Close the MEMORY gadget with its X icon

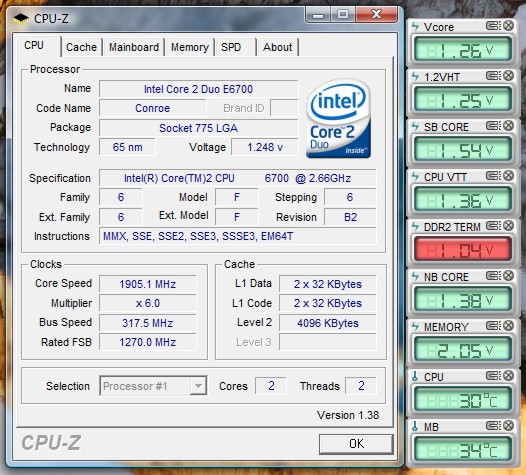click(x=509, y=325)
